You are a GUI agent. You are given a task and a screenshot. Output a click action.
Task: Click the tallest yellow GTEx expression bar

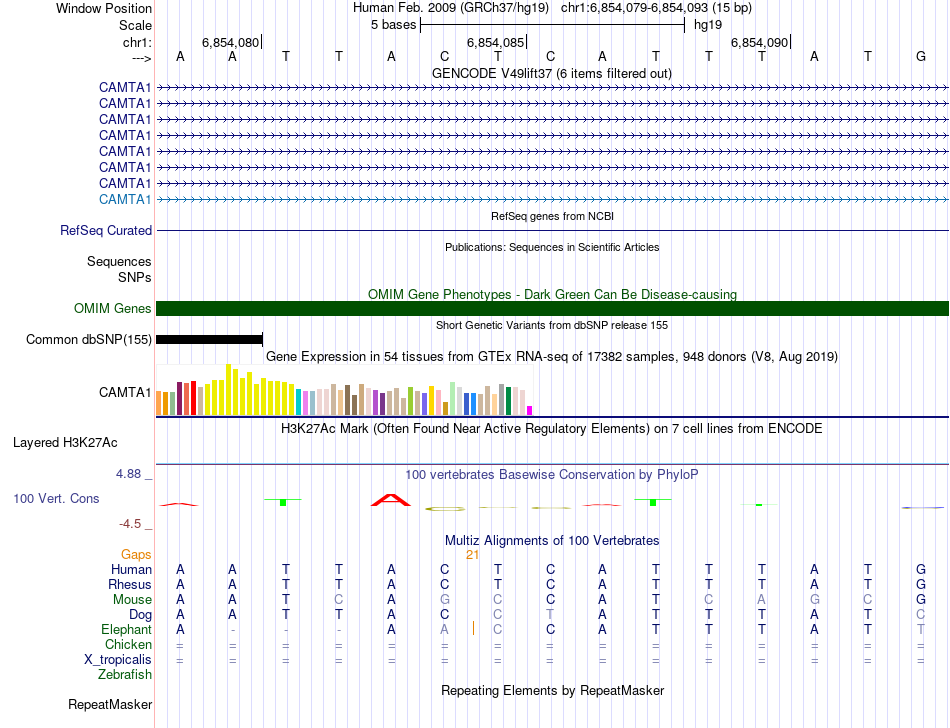(x=228, y=389)
